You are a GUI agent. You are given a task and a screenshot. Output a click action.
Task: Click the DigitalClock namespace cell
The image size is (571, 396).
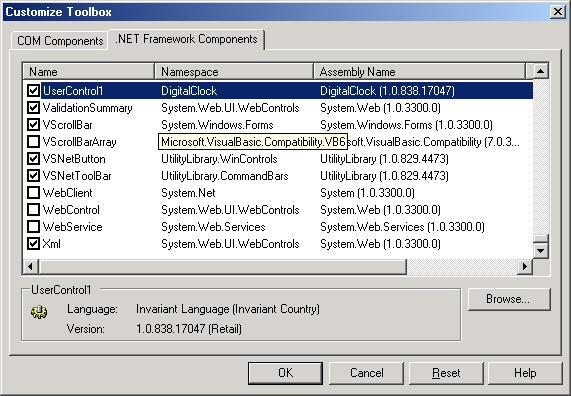tap(189, 91)
